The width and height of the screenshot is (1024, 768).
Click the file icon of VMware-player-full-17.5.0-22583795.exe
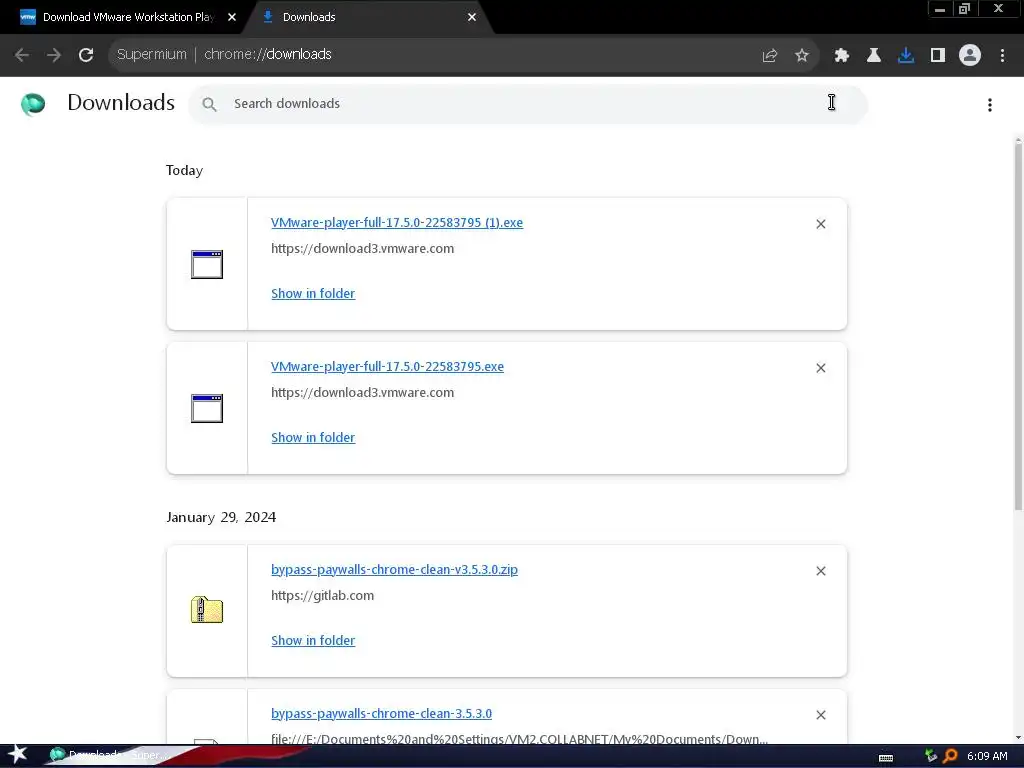point(207,409)
